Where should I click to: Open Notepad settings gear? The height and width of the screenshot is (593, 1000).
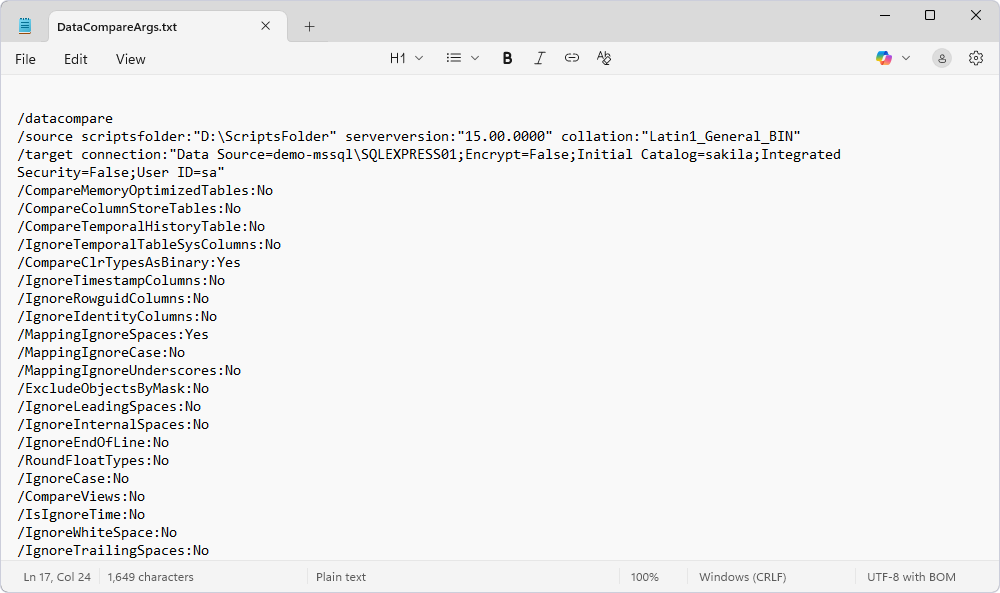(x=976, y=58)
